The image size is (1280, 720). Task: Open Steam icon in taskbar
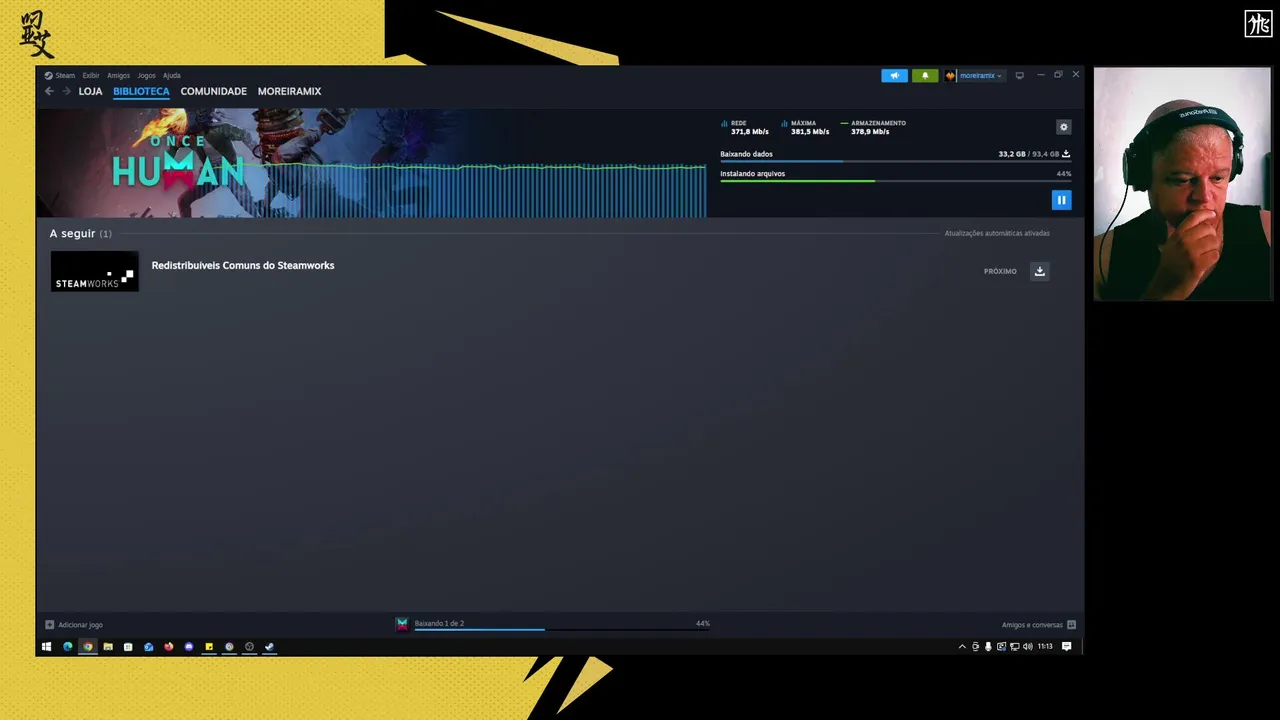tap(269, 647)
